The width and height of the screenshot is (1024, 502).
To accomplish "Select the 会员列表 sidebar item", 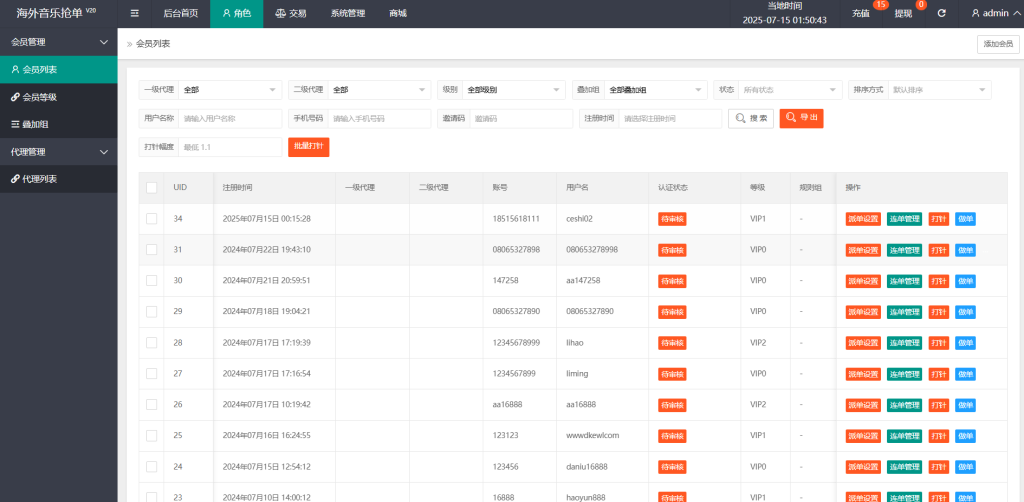I will click(59, 69).
